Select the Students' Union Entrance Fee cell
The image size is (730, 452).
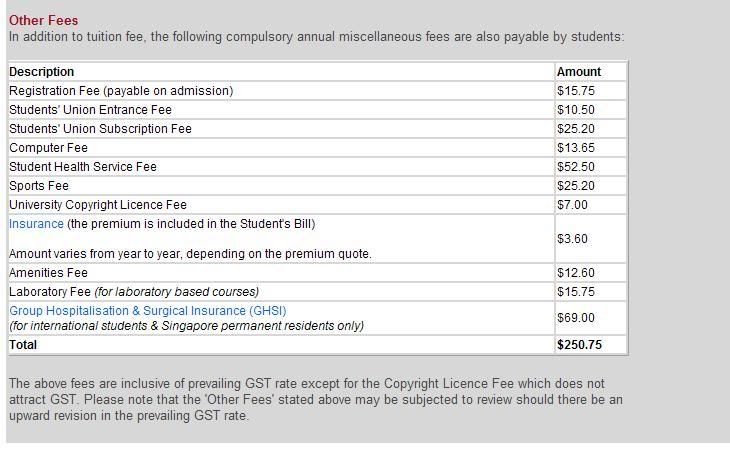(x=90, y=110)
